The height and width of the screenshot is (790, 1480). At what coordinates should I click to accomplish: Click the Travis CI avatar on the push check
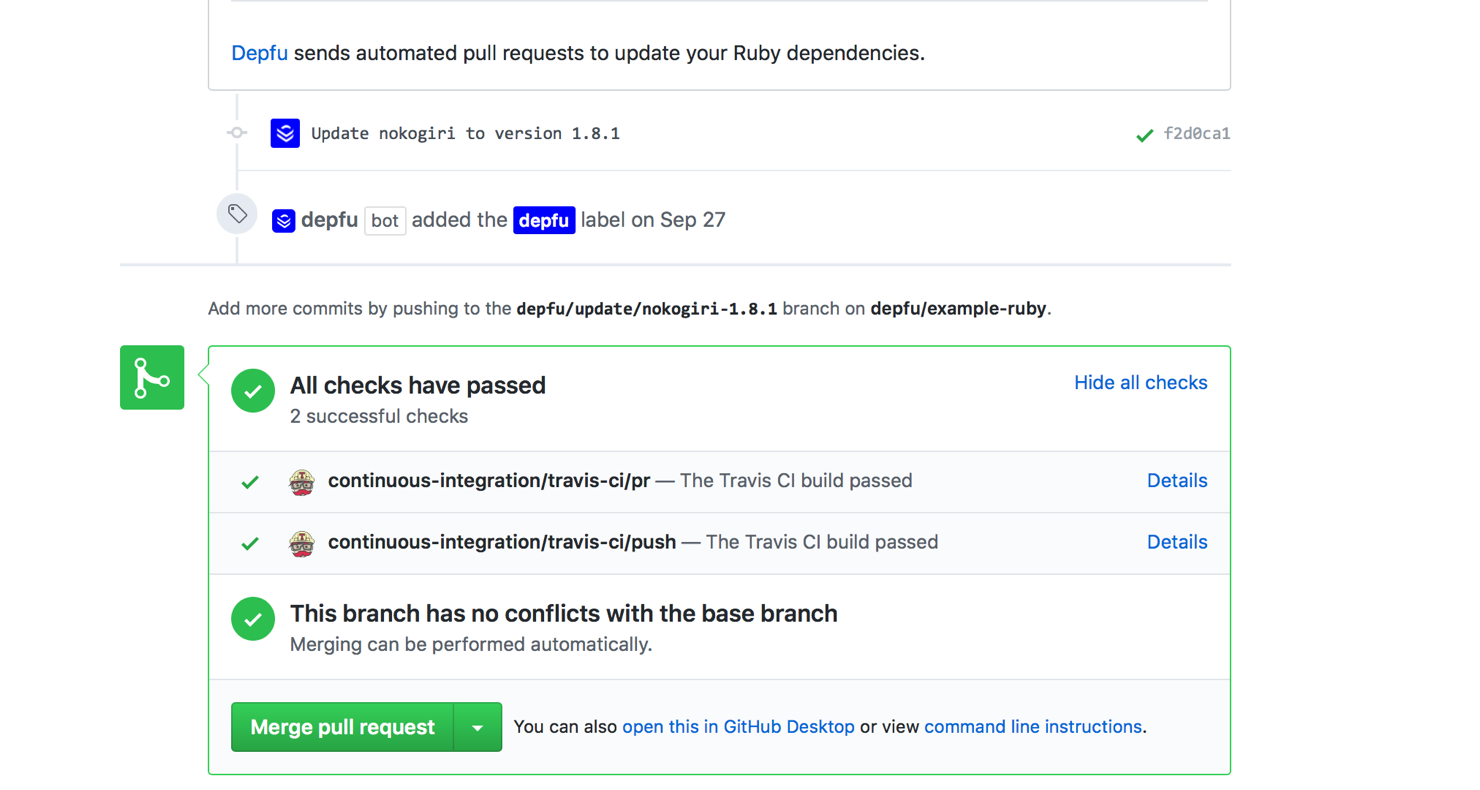[302, 544]
